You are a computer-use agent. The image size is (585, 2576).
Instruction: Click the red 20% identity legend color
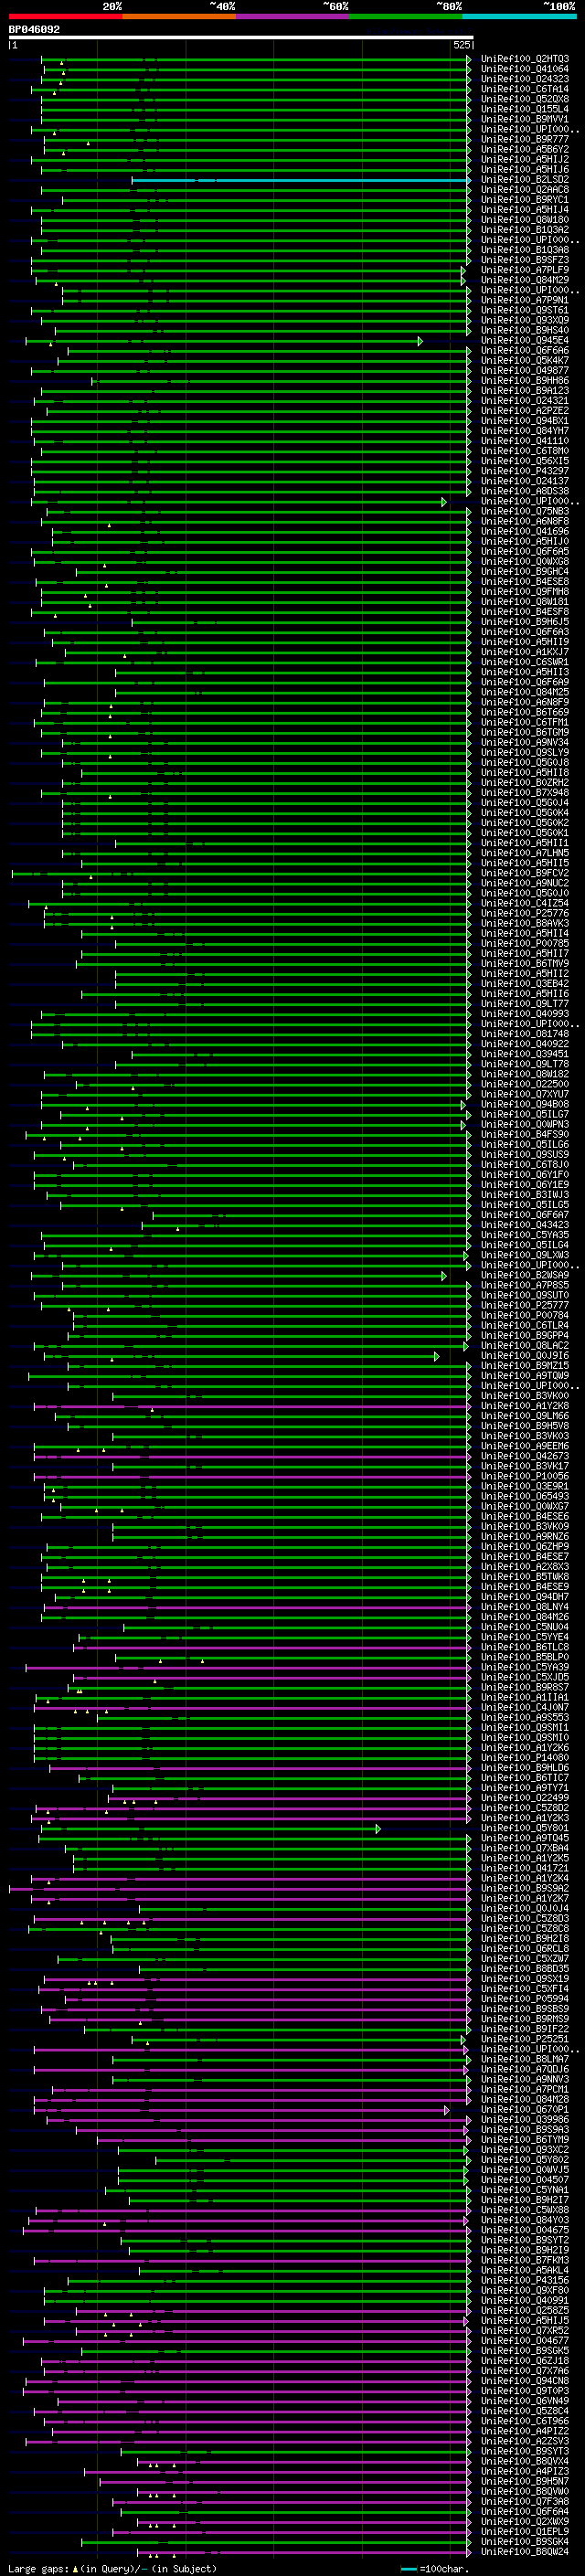click(65, 16)
